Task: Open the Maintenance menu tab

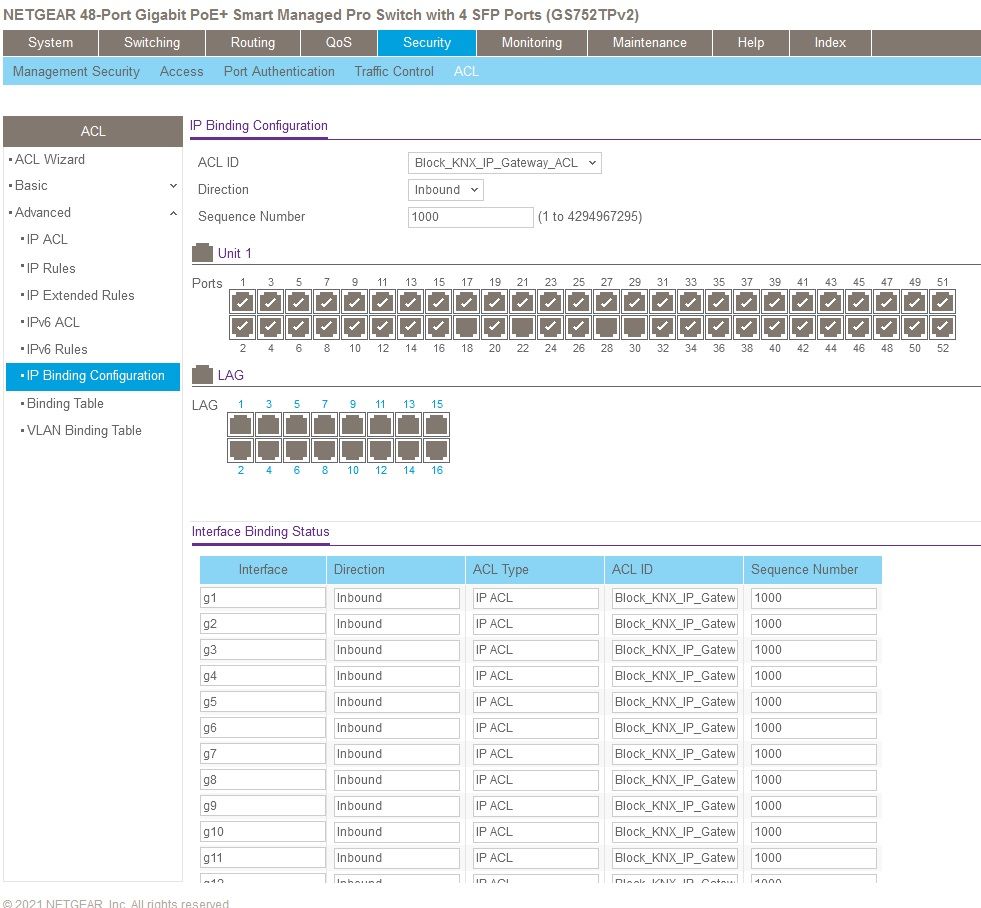Action: pos(649,43)
